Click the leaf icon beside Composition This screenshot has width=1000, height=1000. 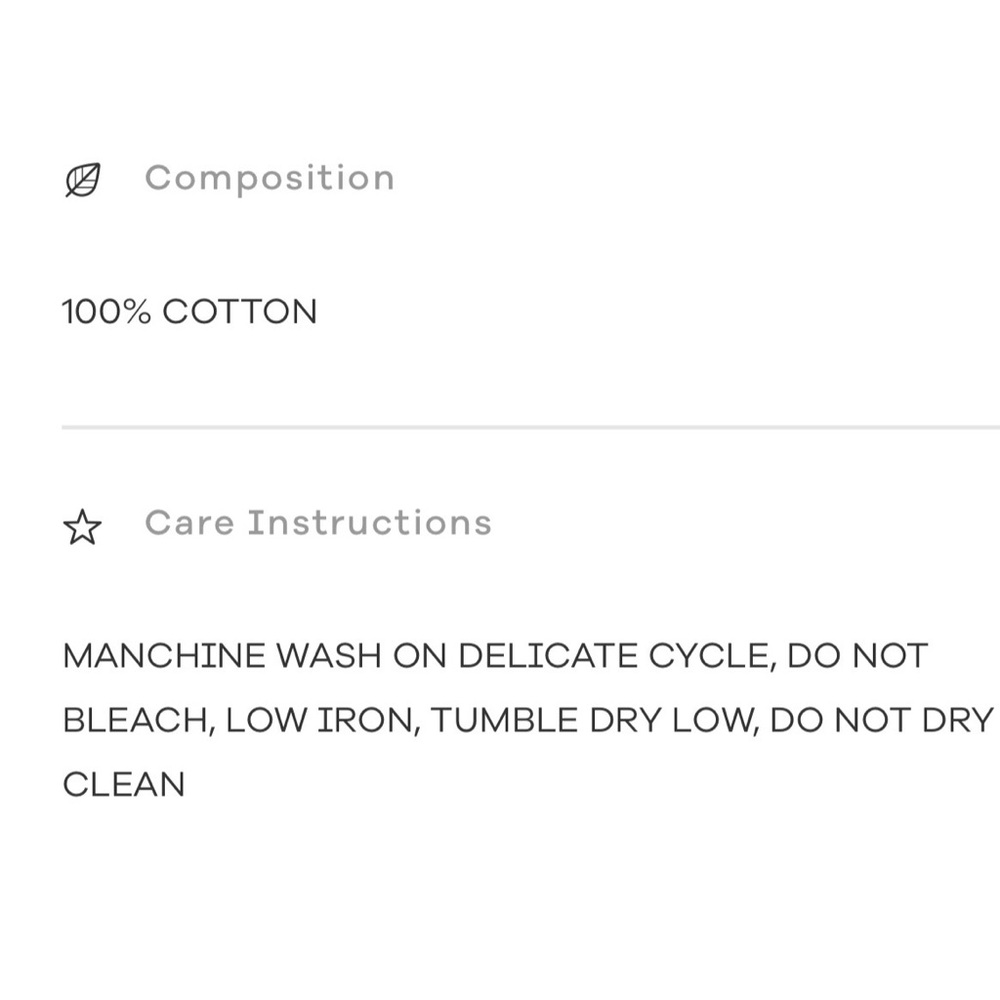point(83,180)
